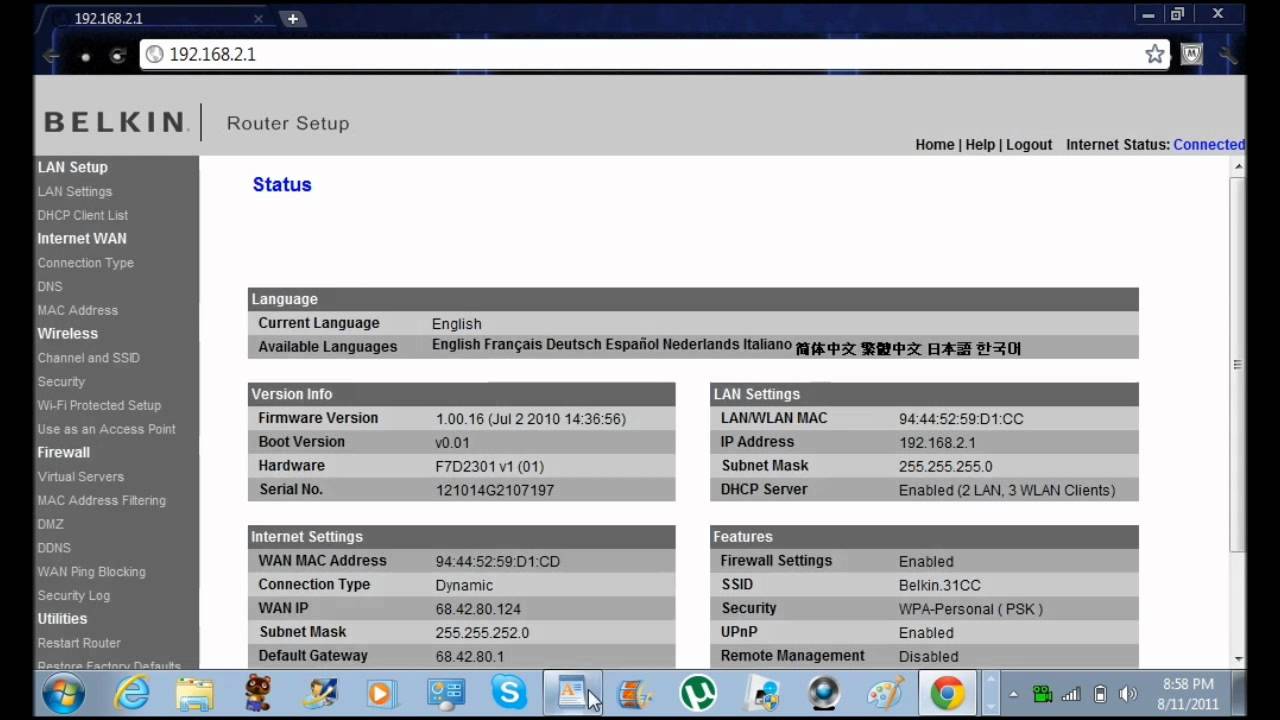
Task: Click the taskbar icon under the mouse pointer
Action: pyautogui.click(x=572, y=693)
